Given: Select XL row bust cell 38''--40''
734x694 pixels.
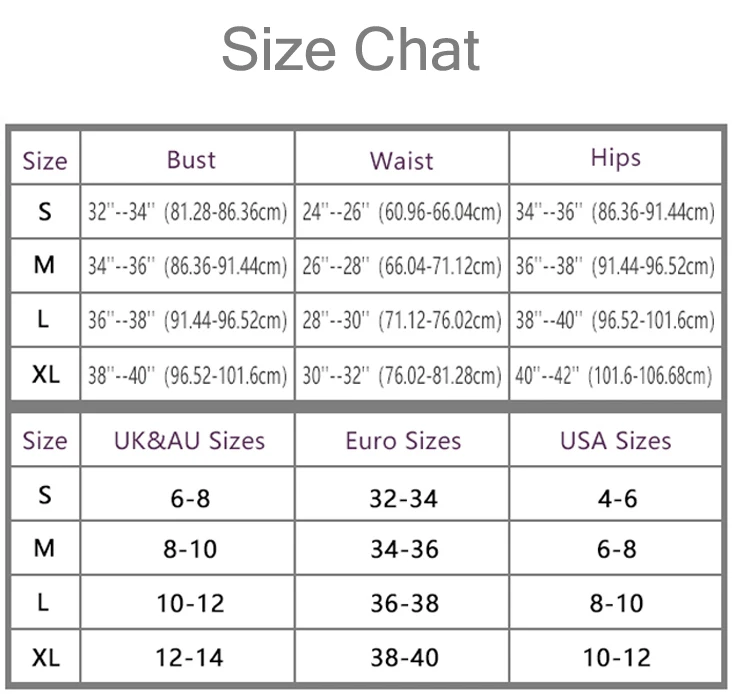Looking at the screenshot, I should pyautogui.click(x=188, y=374).
